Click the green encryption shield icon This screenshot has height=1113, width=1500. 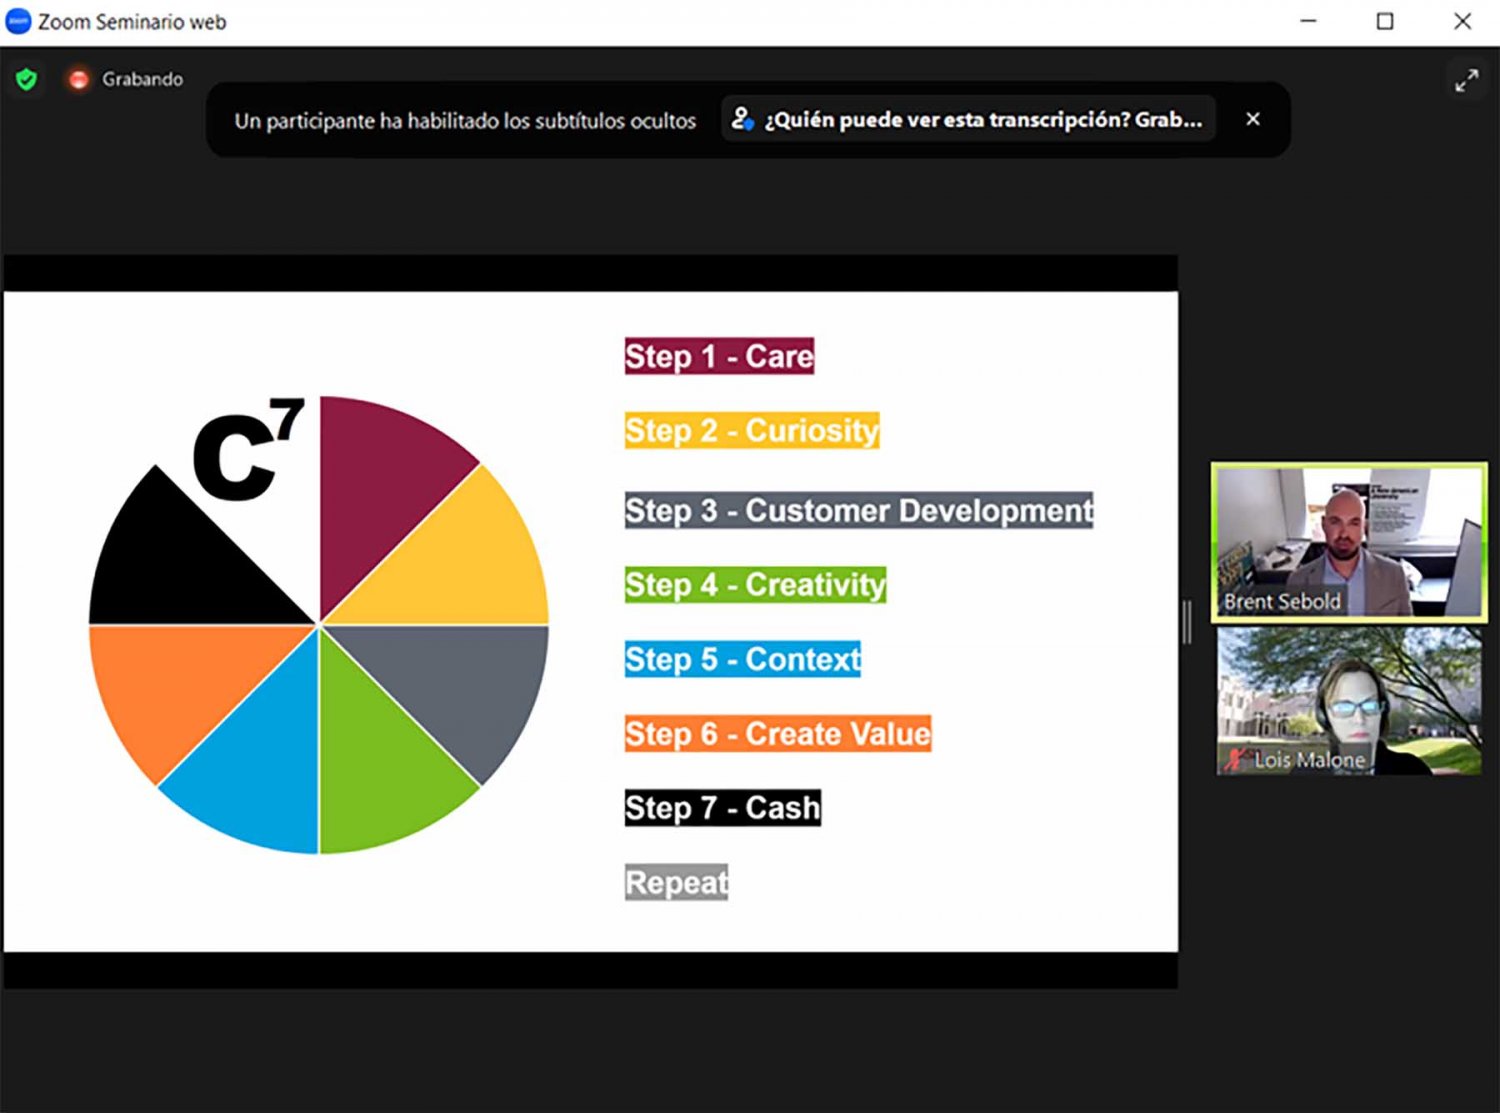coord(27,79)
